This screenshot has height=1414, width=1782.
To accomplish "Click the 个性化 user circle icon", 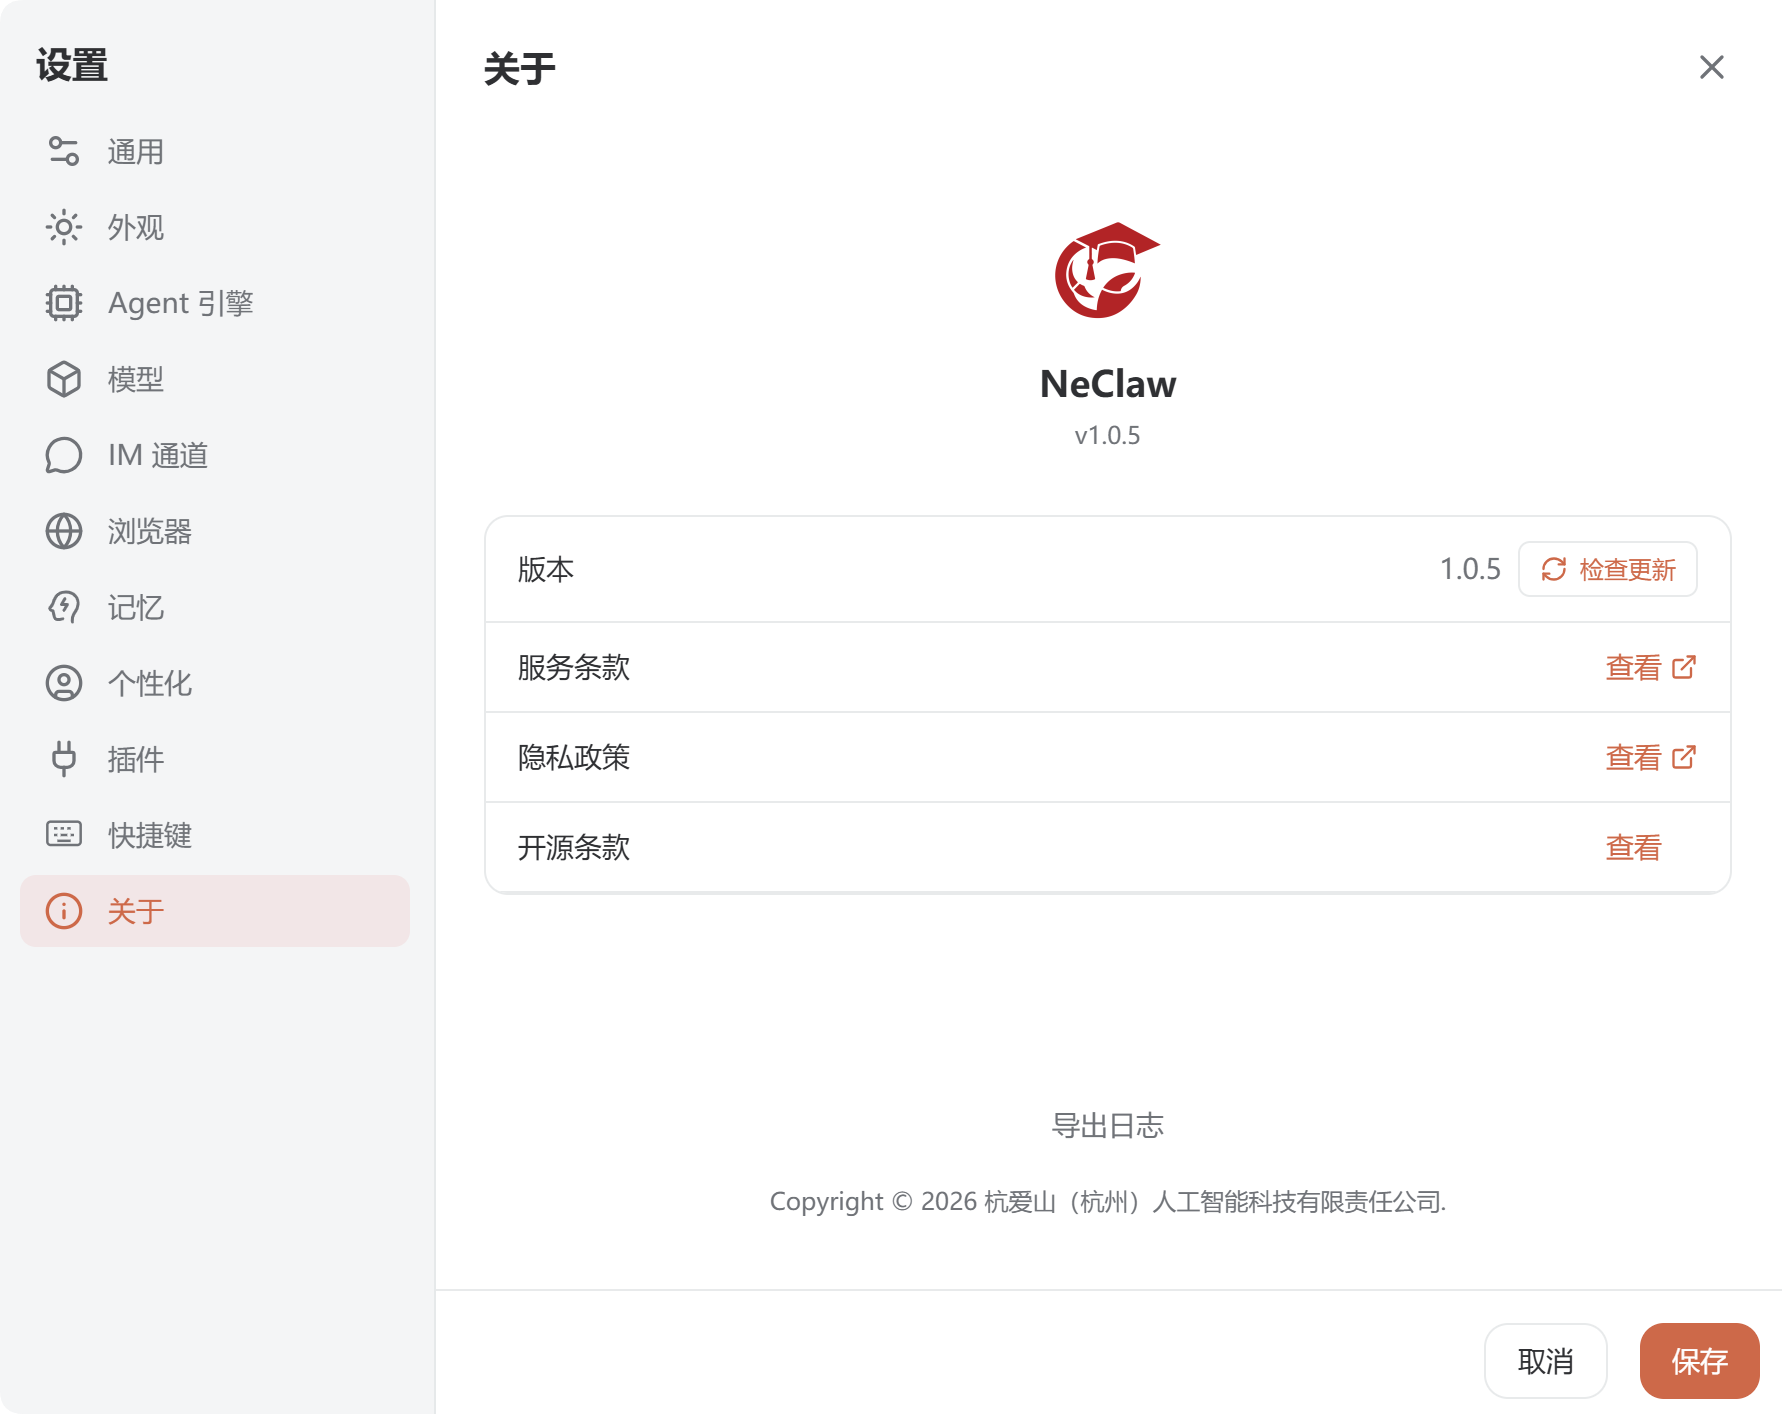I will (x=64, y=683).
